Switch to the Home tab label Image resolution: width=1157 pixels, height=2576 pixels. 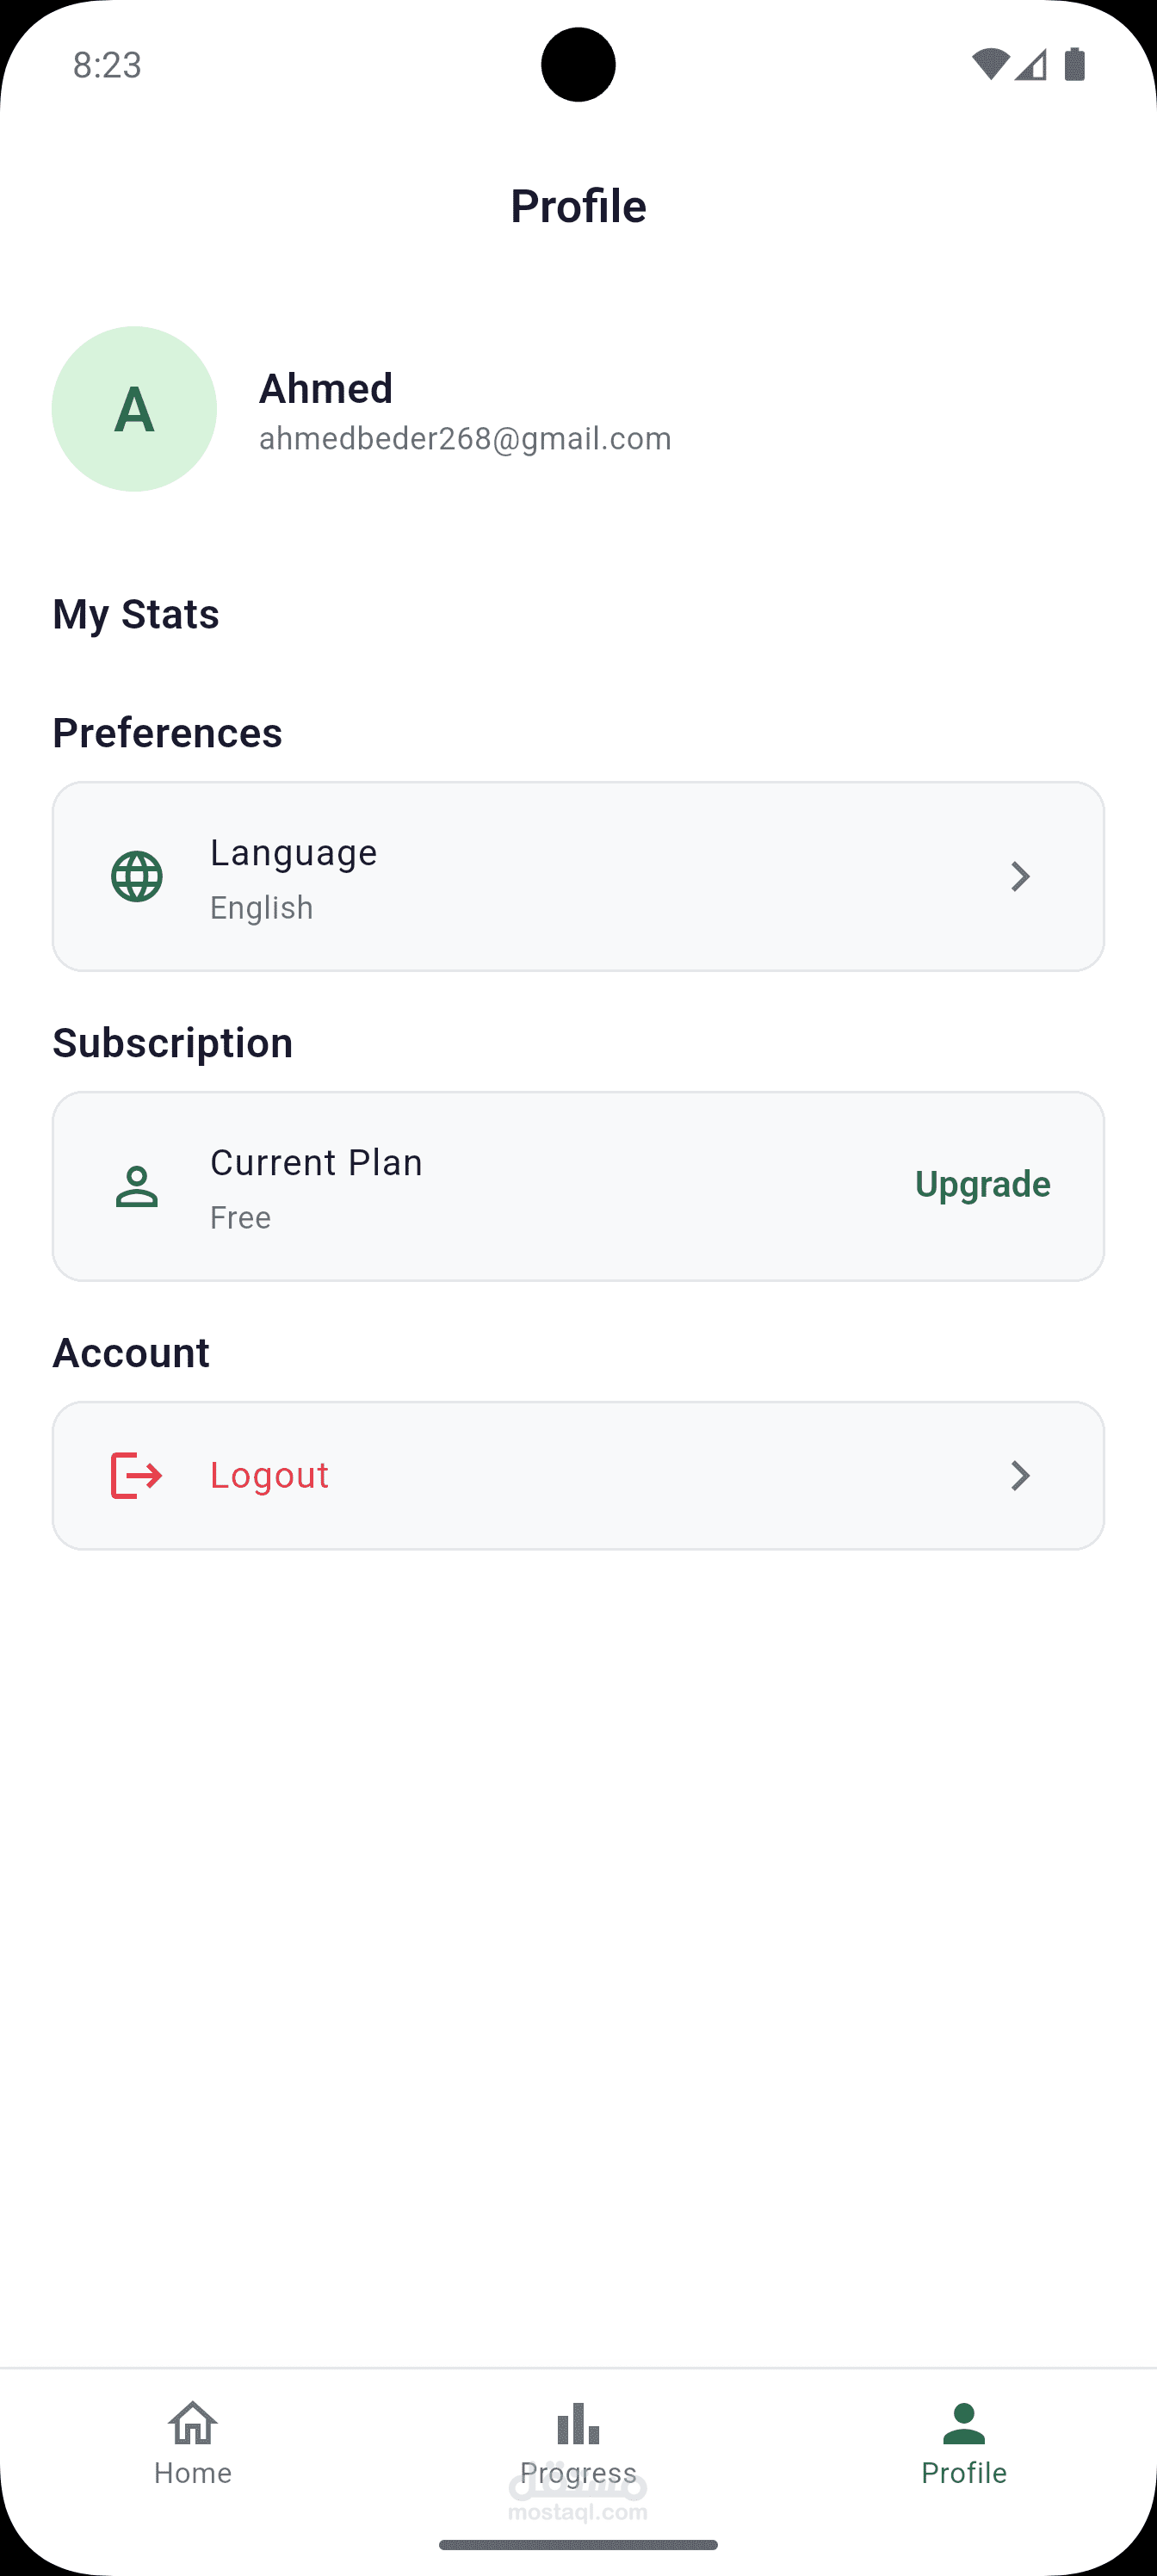click(x=193, y=2473)
